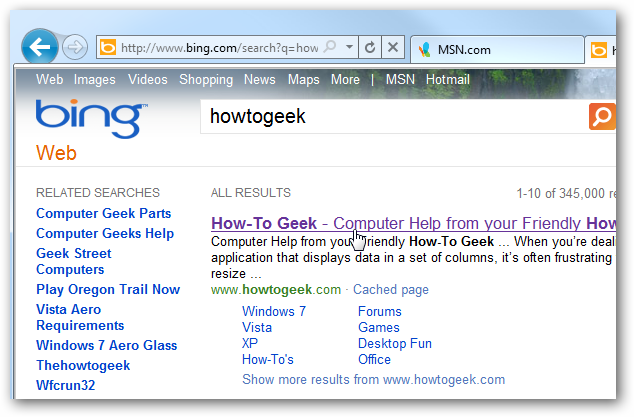This screenshot has width=634, height=417.
Task: Click the MSN butterfly tab icon
Action: tap(425, 50)
